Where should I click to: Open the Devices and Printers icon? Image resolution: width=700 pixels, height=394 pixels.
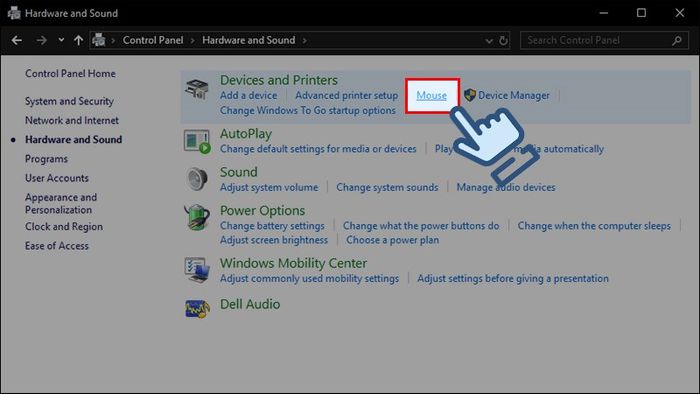(x=197, y=89)
